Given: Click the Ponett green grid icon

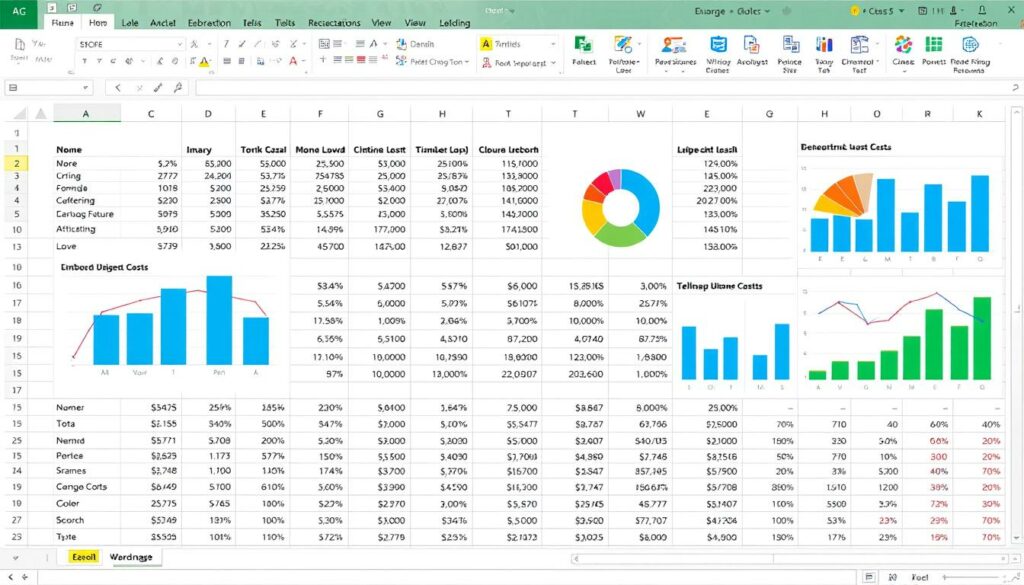Looking at the screenshot, I should (x=934, y=44).
